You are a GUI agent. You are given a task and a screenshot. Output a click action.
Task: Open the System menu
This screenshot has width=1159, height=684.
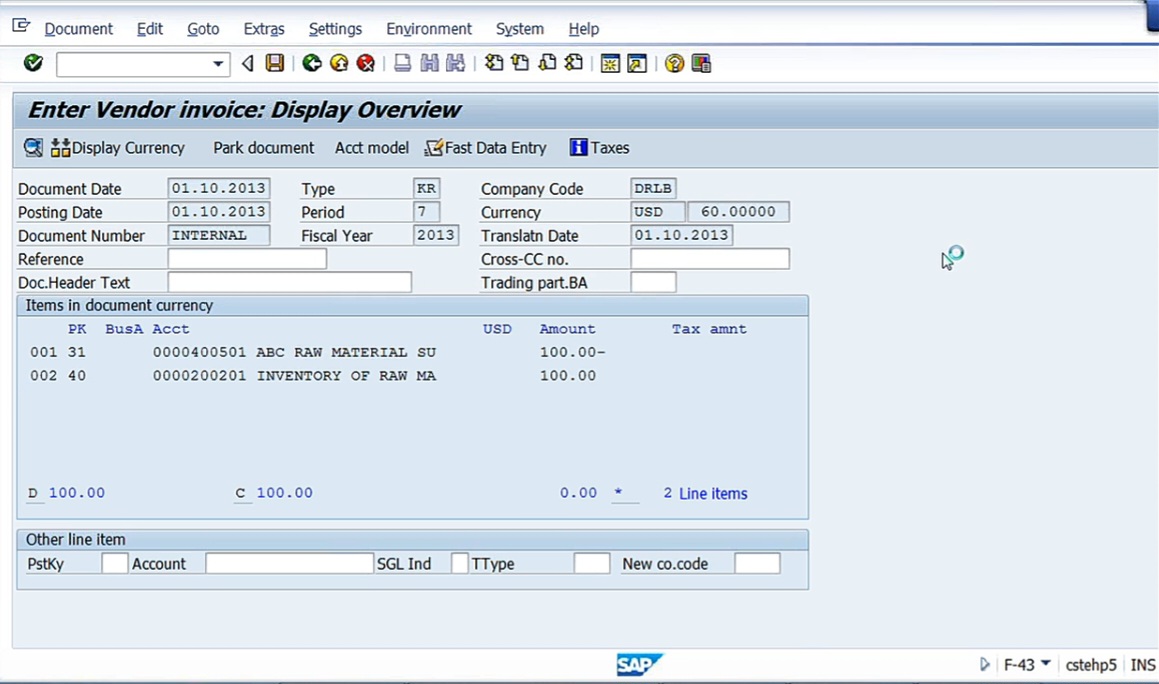tap(520, 29)
